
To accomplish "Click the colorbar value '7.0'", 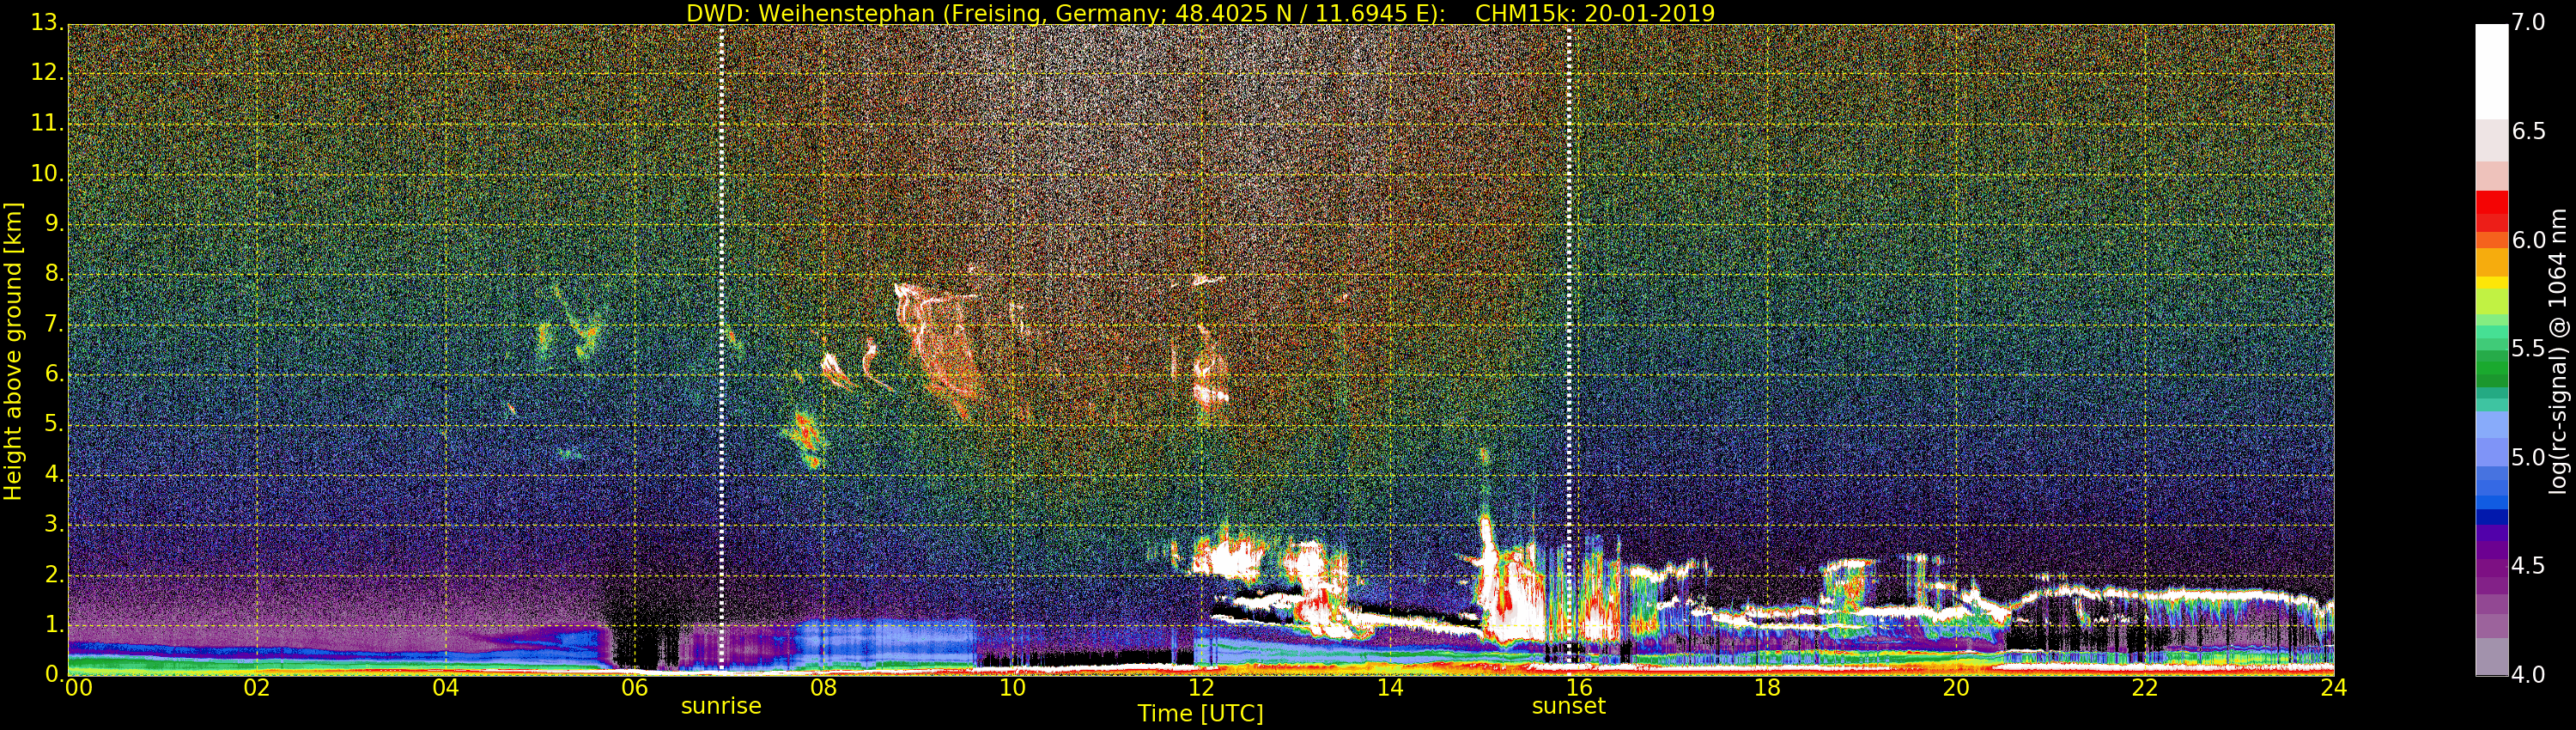I will [x=2529, y=22].
